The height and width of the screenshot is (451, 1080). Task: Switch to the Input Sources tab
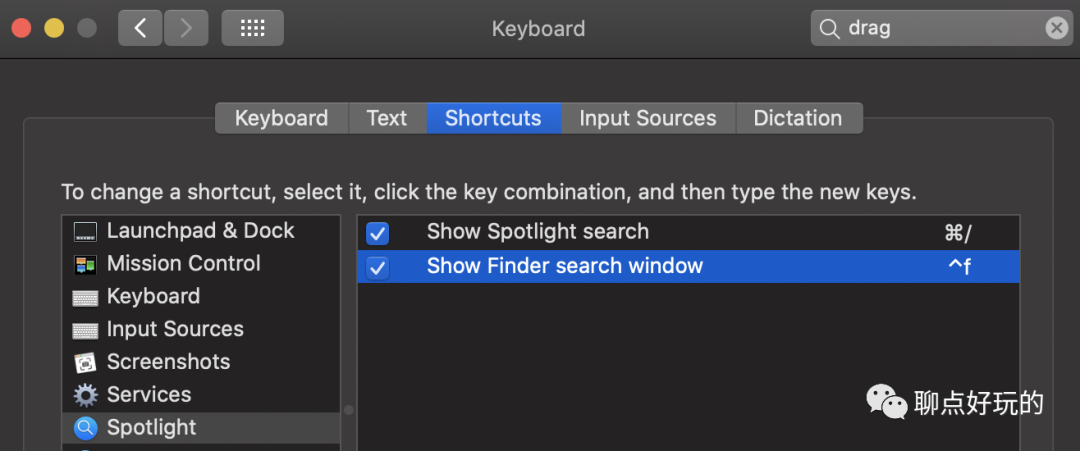tap(648, 118)
